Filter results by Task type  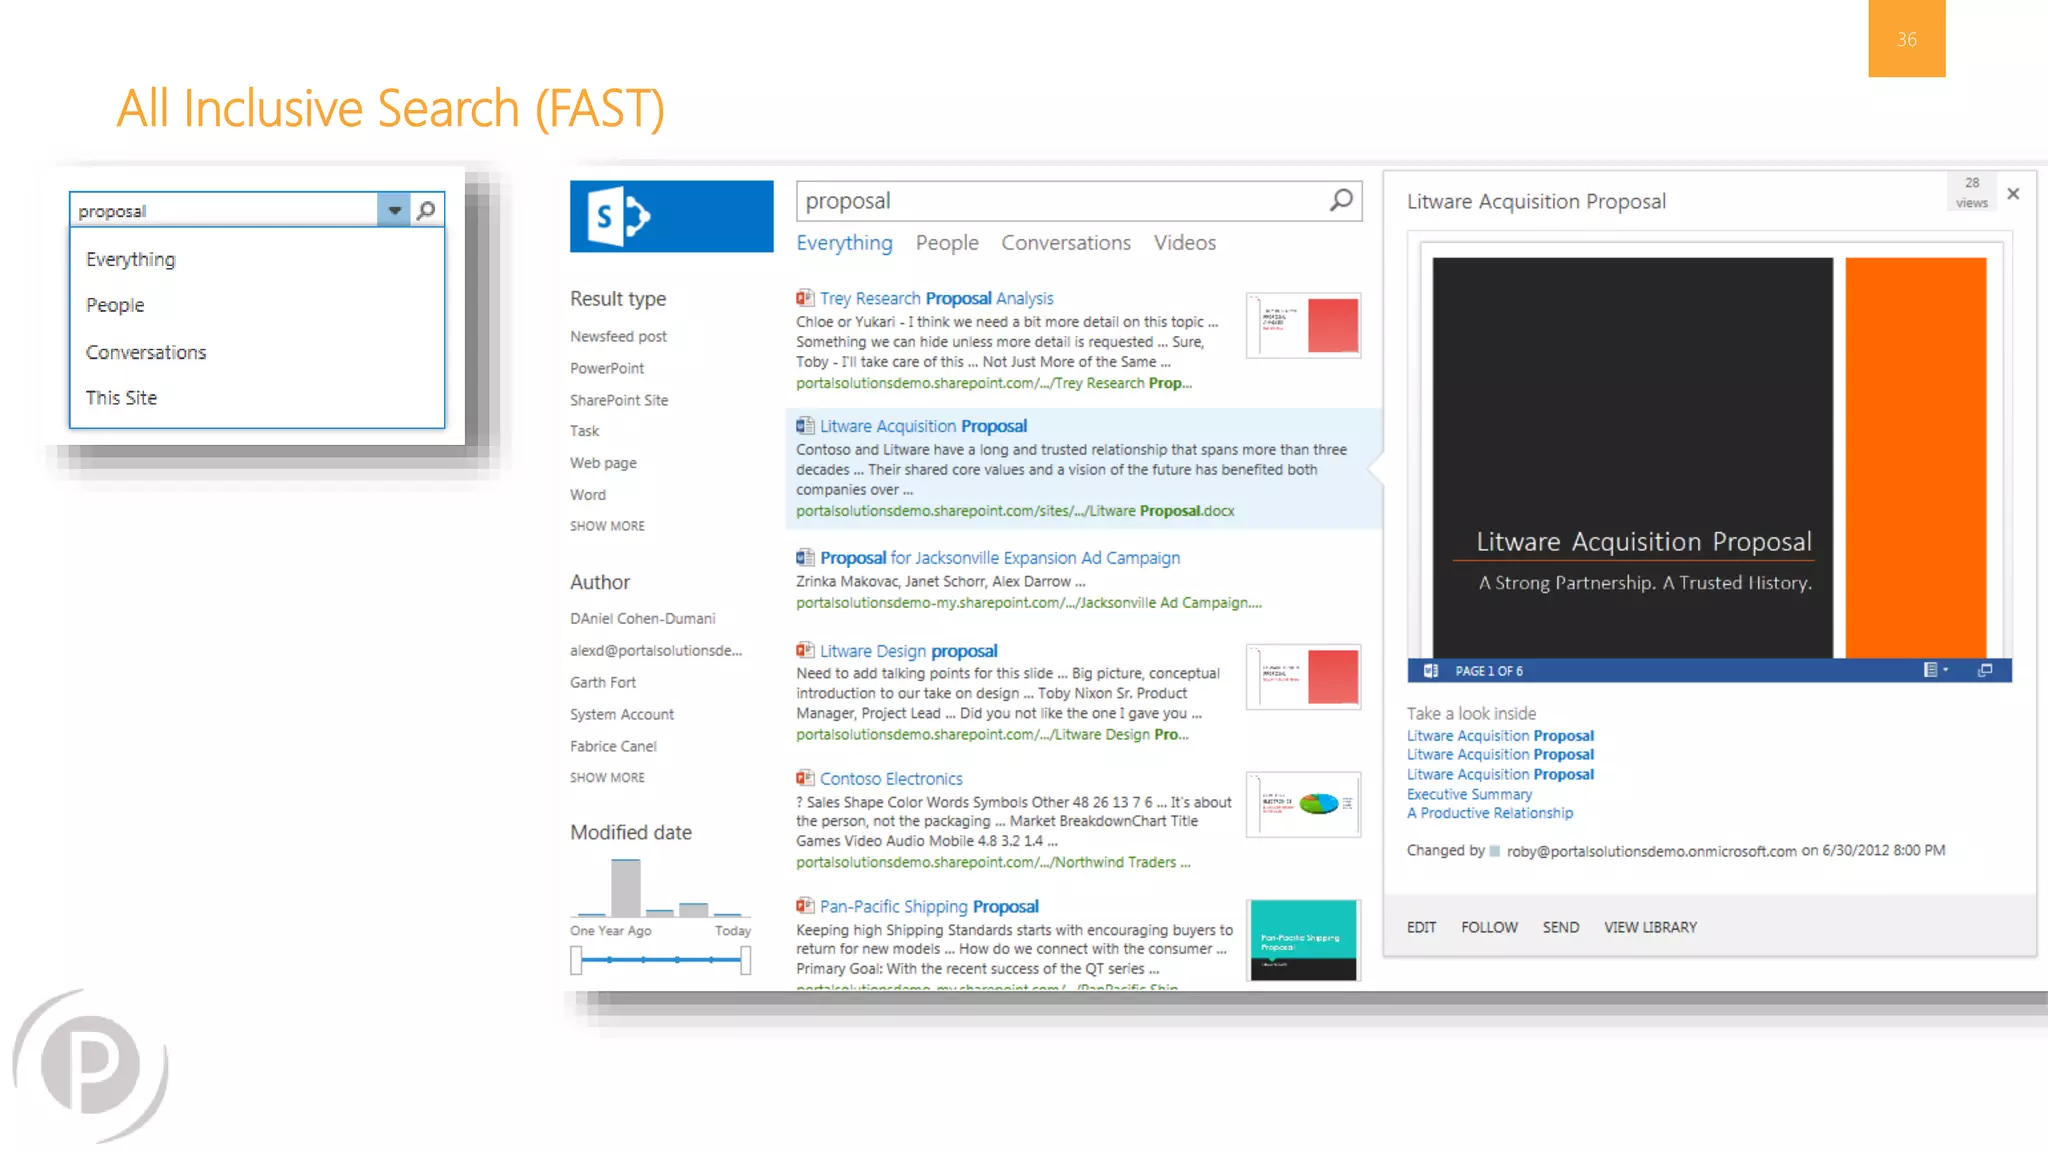(x=584, y=431)
